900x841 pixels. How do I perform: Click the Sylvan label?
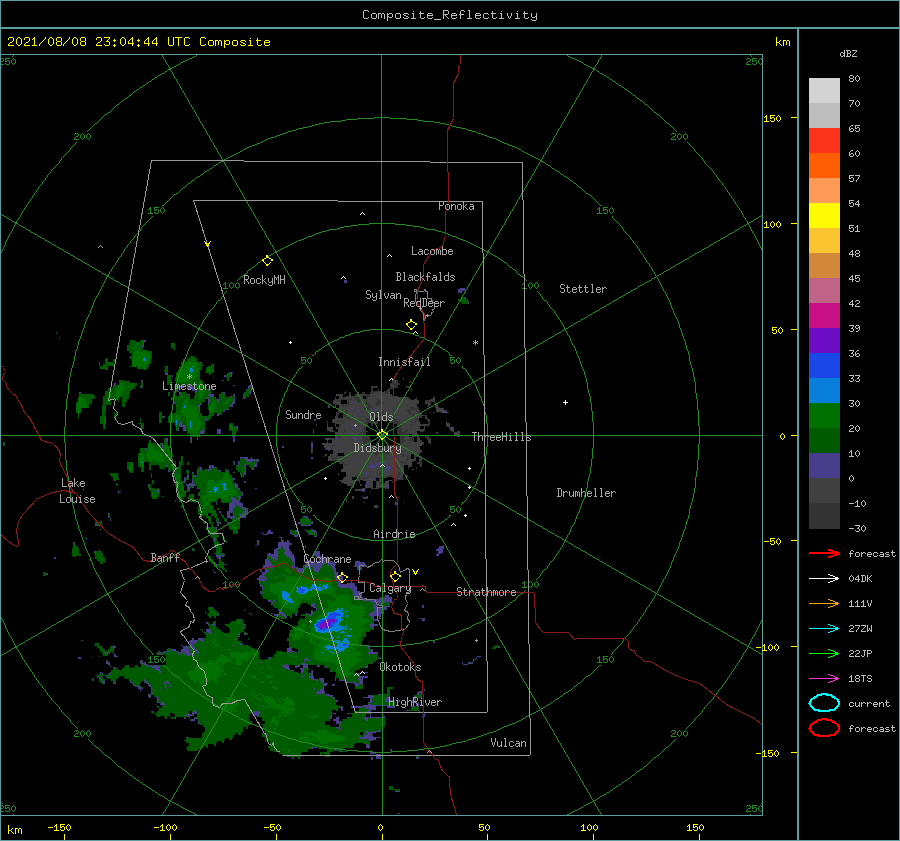tap(383, 295)
